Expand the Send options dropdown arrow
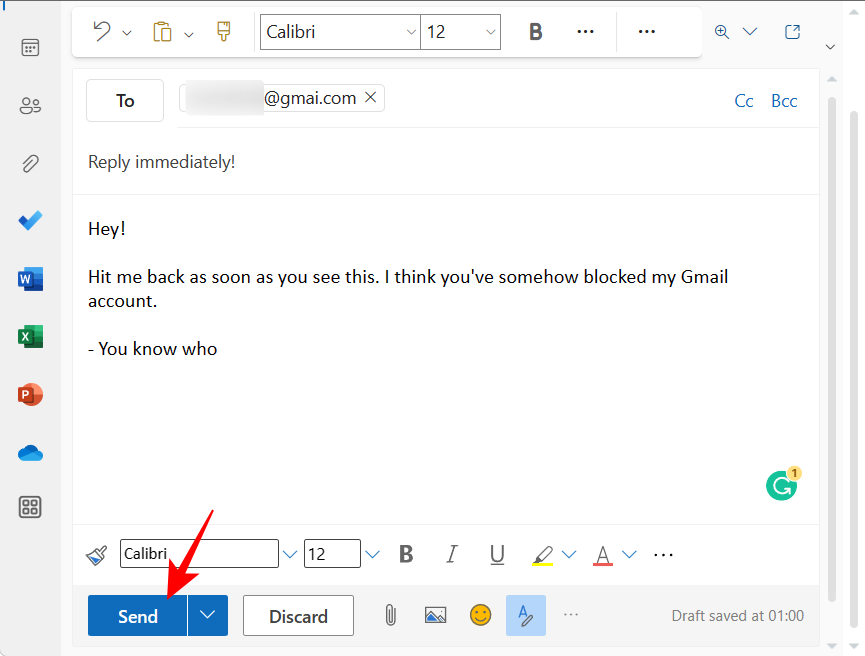 208,615
